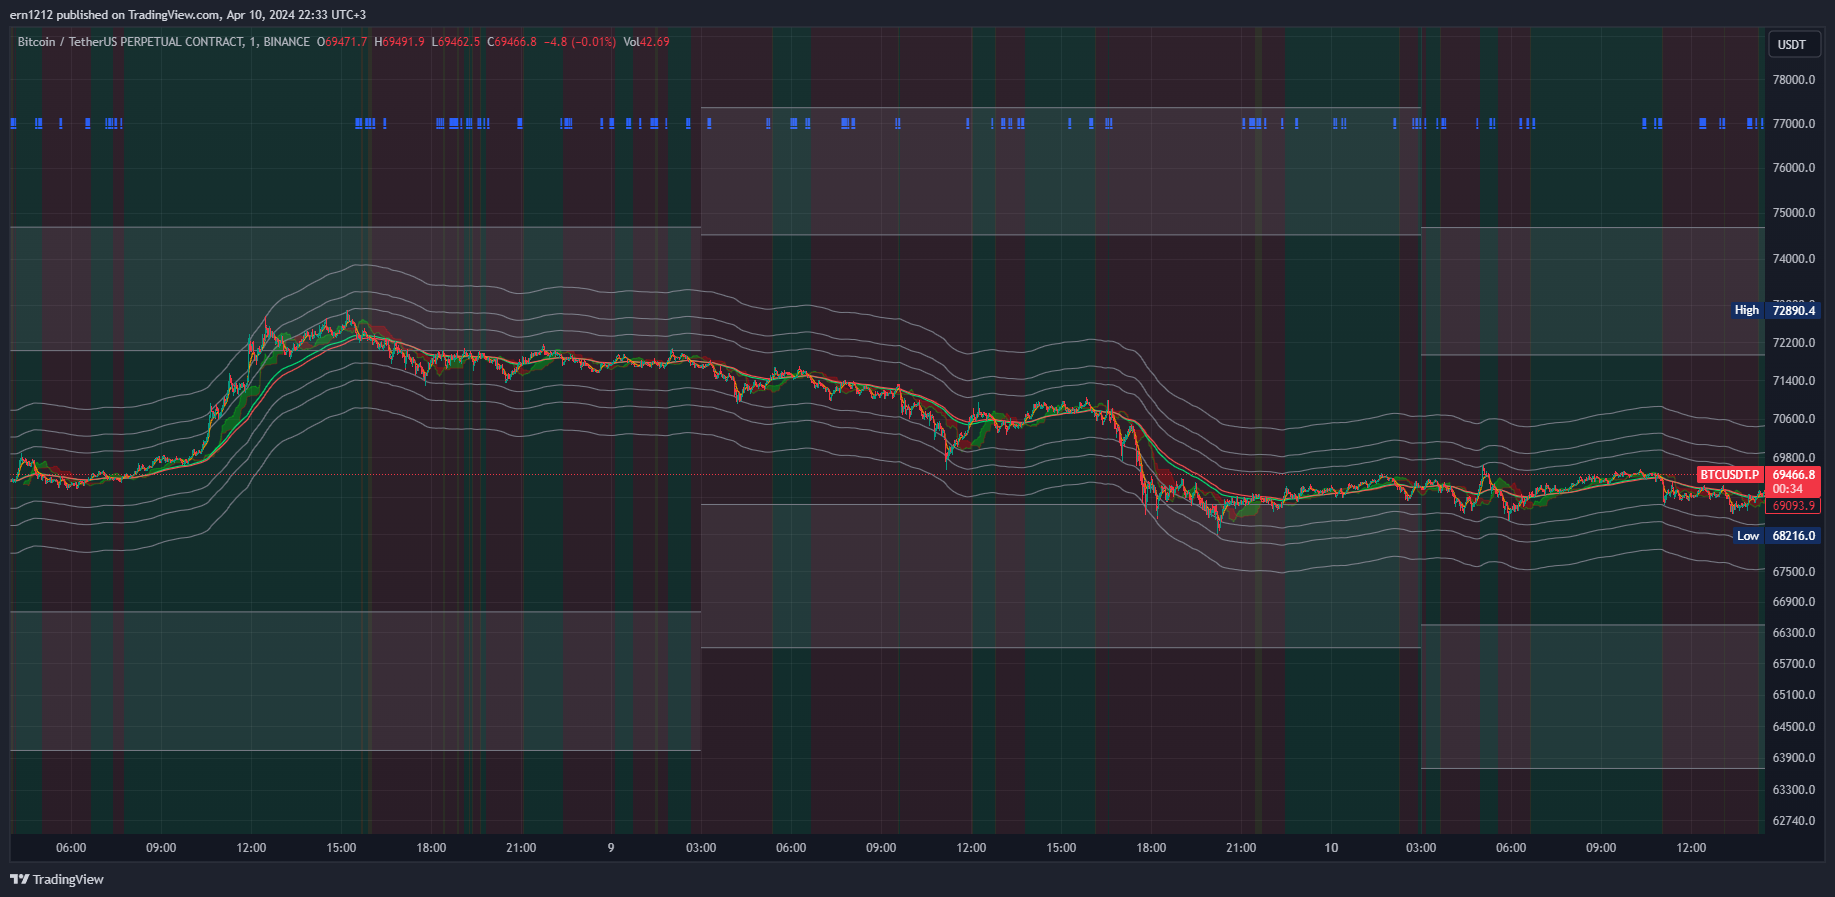Click the 75000.0 price axis label

1793,213
